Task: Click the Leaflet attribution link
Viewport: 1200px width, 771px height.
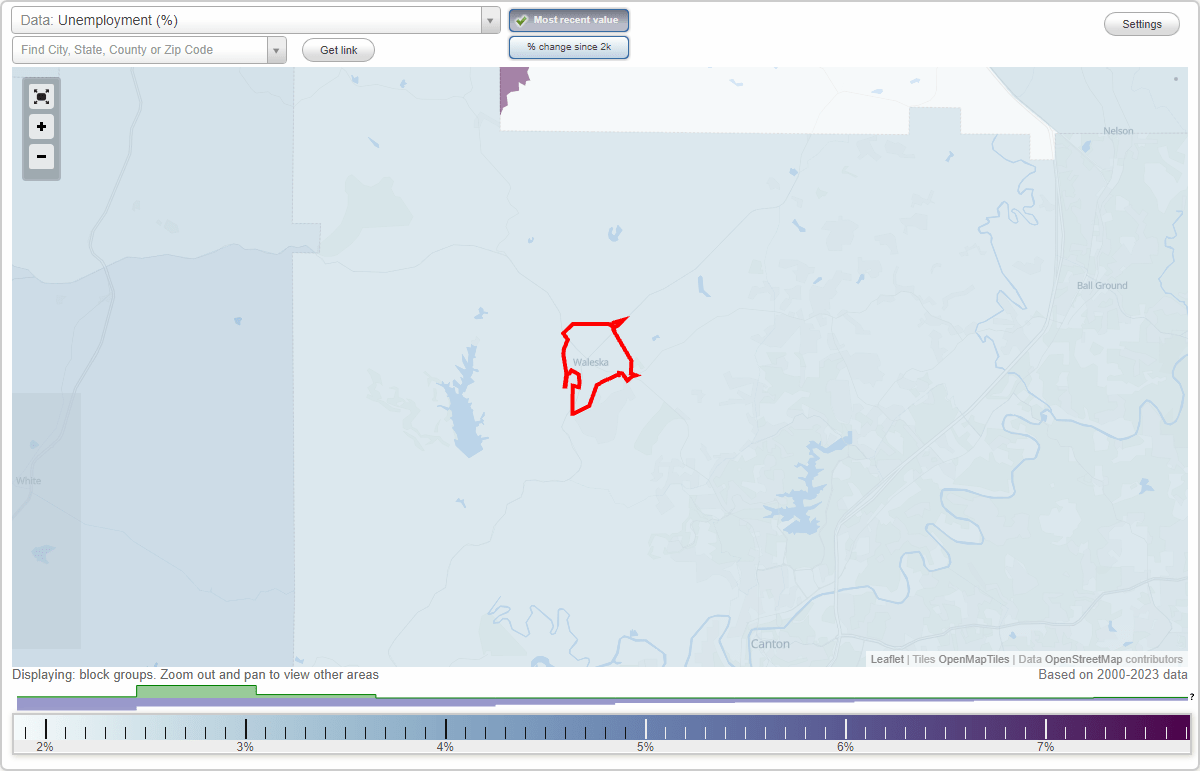Action: coord(887,659)
